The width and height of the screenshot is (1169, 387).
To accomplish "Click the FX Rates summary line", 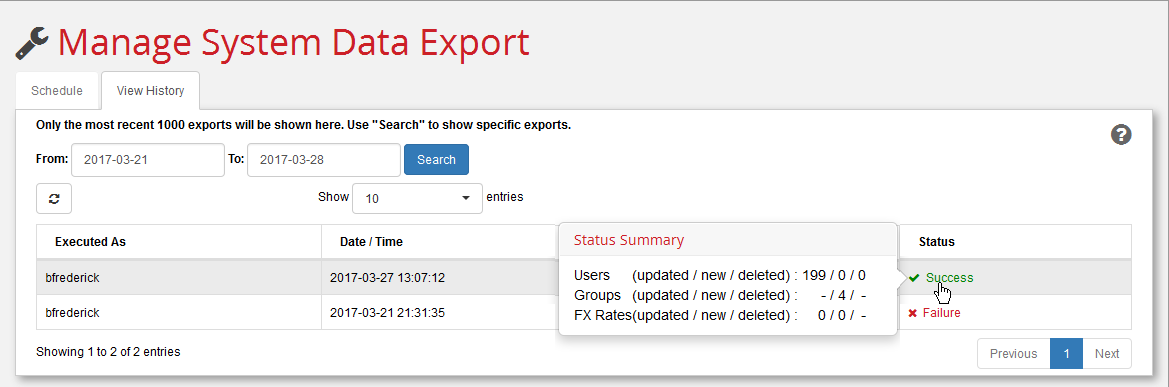I will click(720, 315).
